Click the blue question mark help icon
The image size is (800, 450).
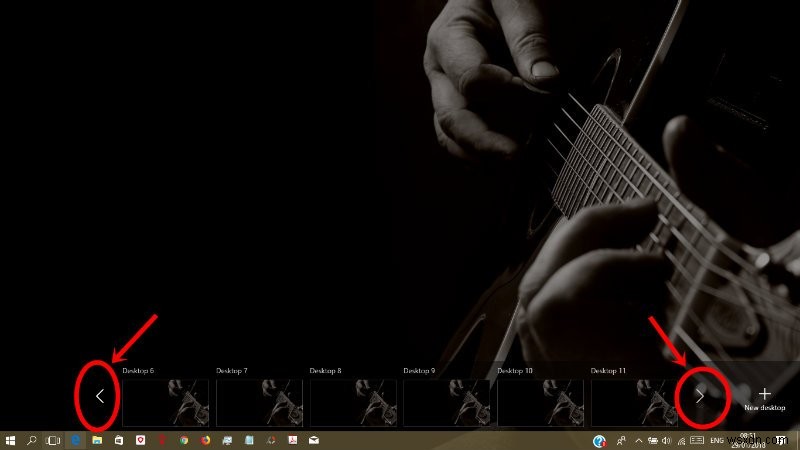point(599,440)
